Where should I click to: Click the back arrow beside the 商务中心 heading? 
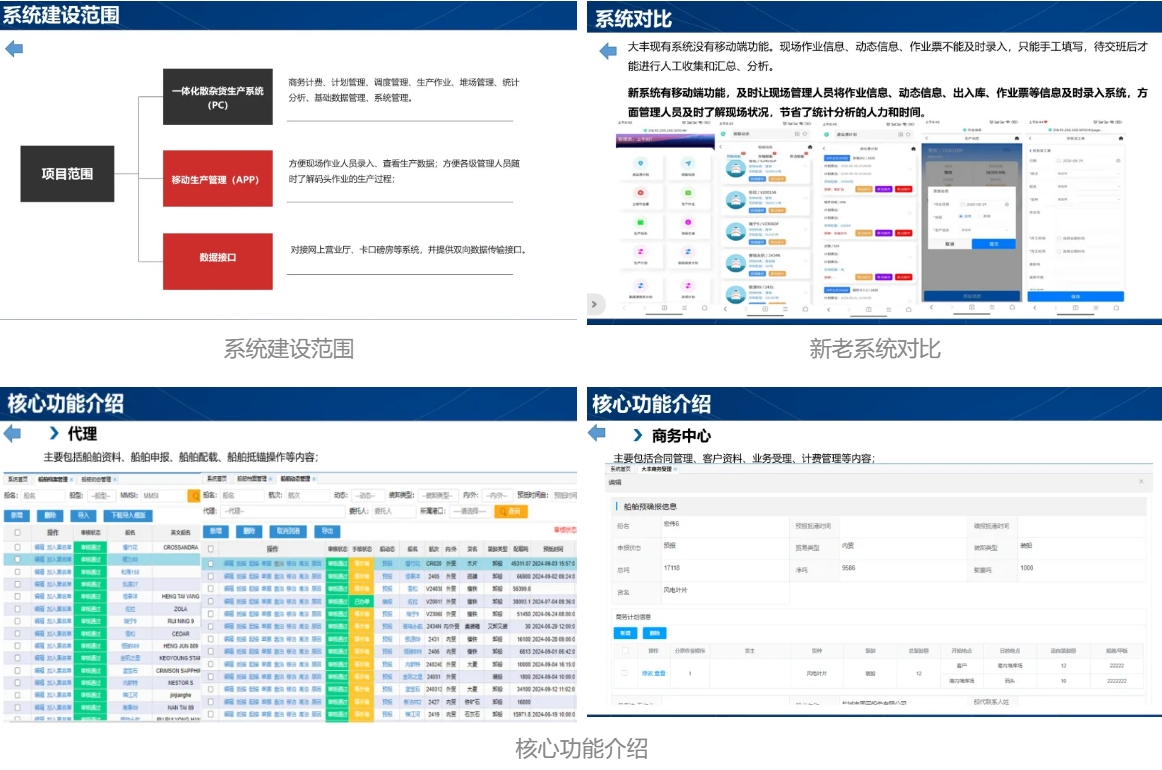pos(597,433)
